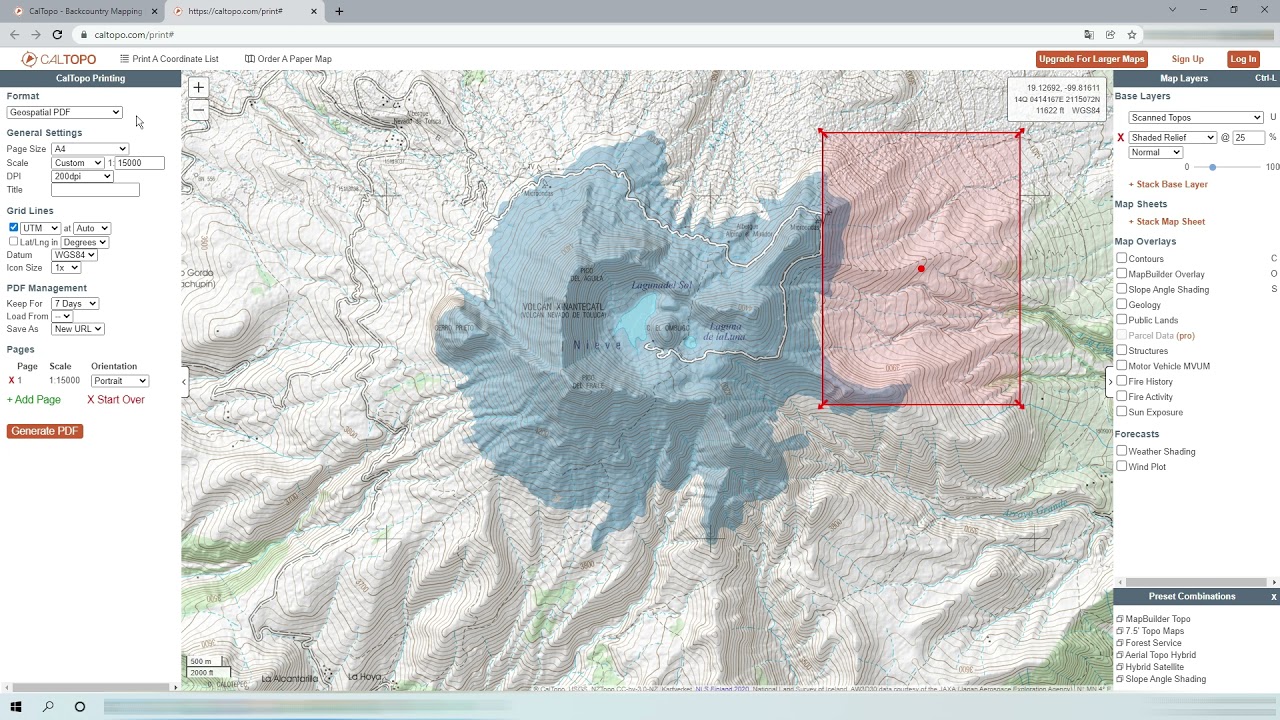The image size is (1280, 720).
Task: Collapse the left panel with the arrow handle
Action: pyautogui.click(x=185, y=382)
